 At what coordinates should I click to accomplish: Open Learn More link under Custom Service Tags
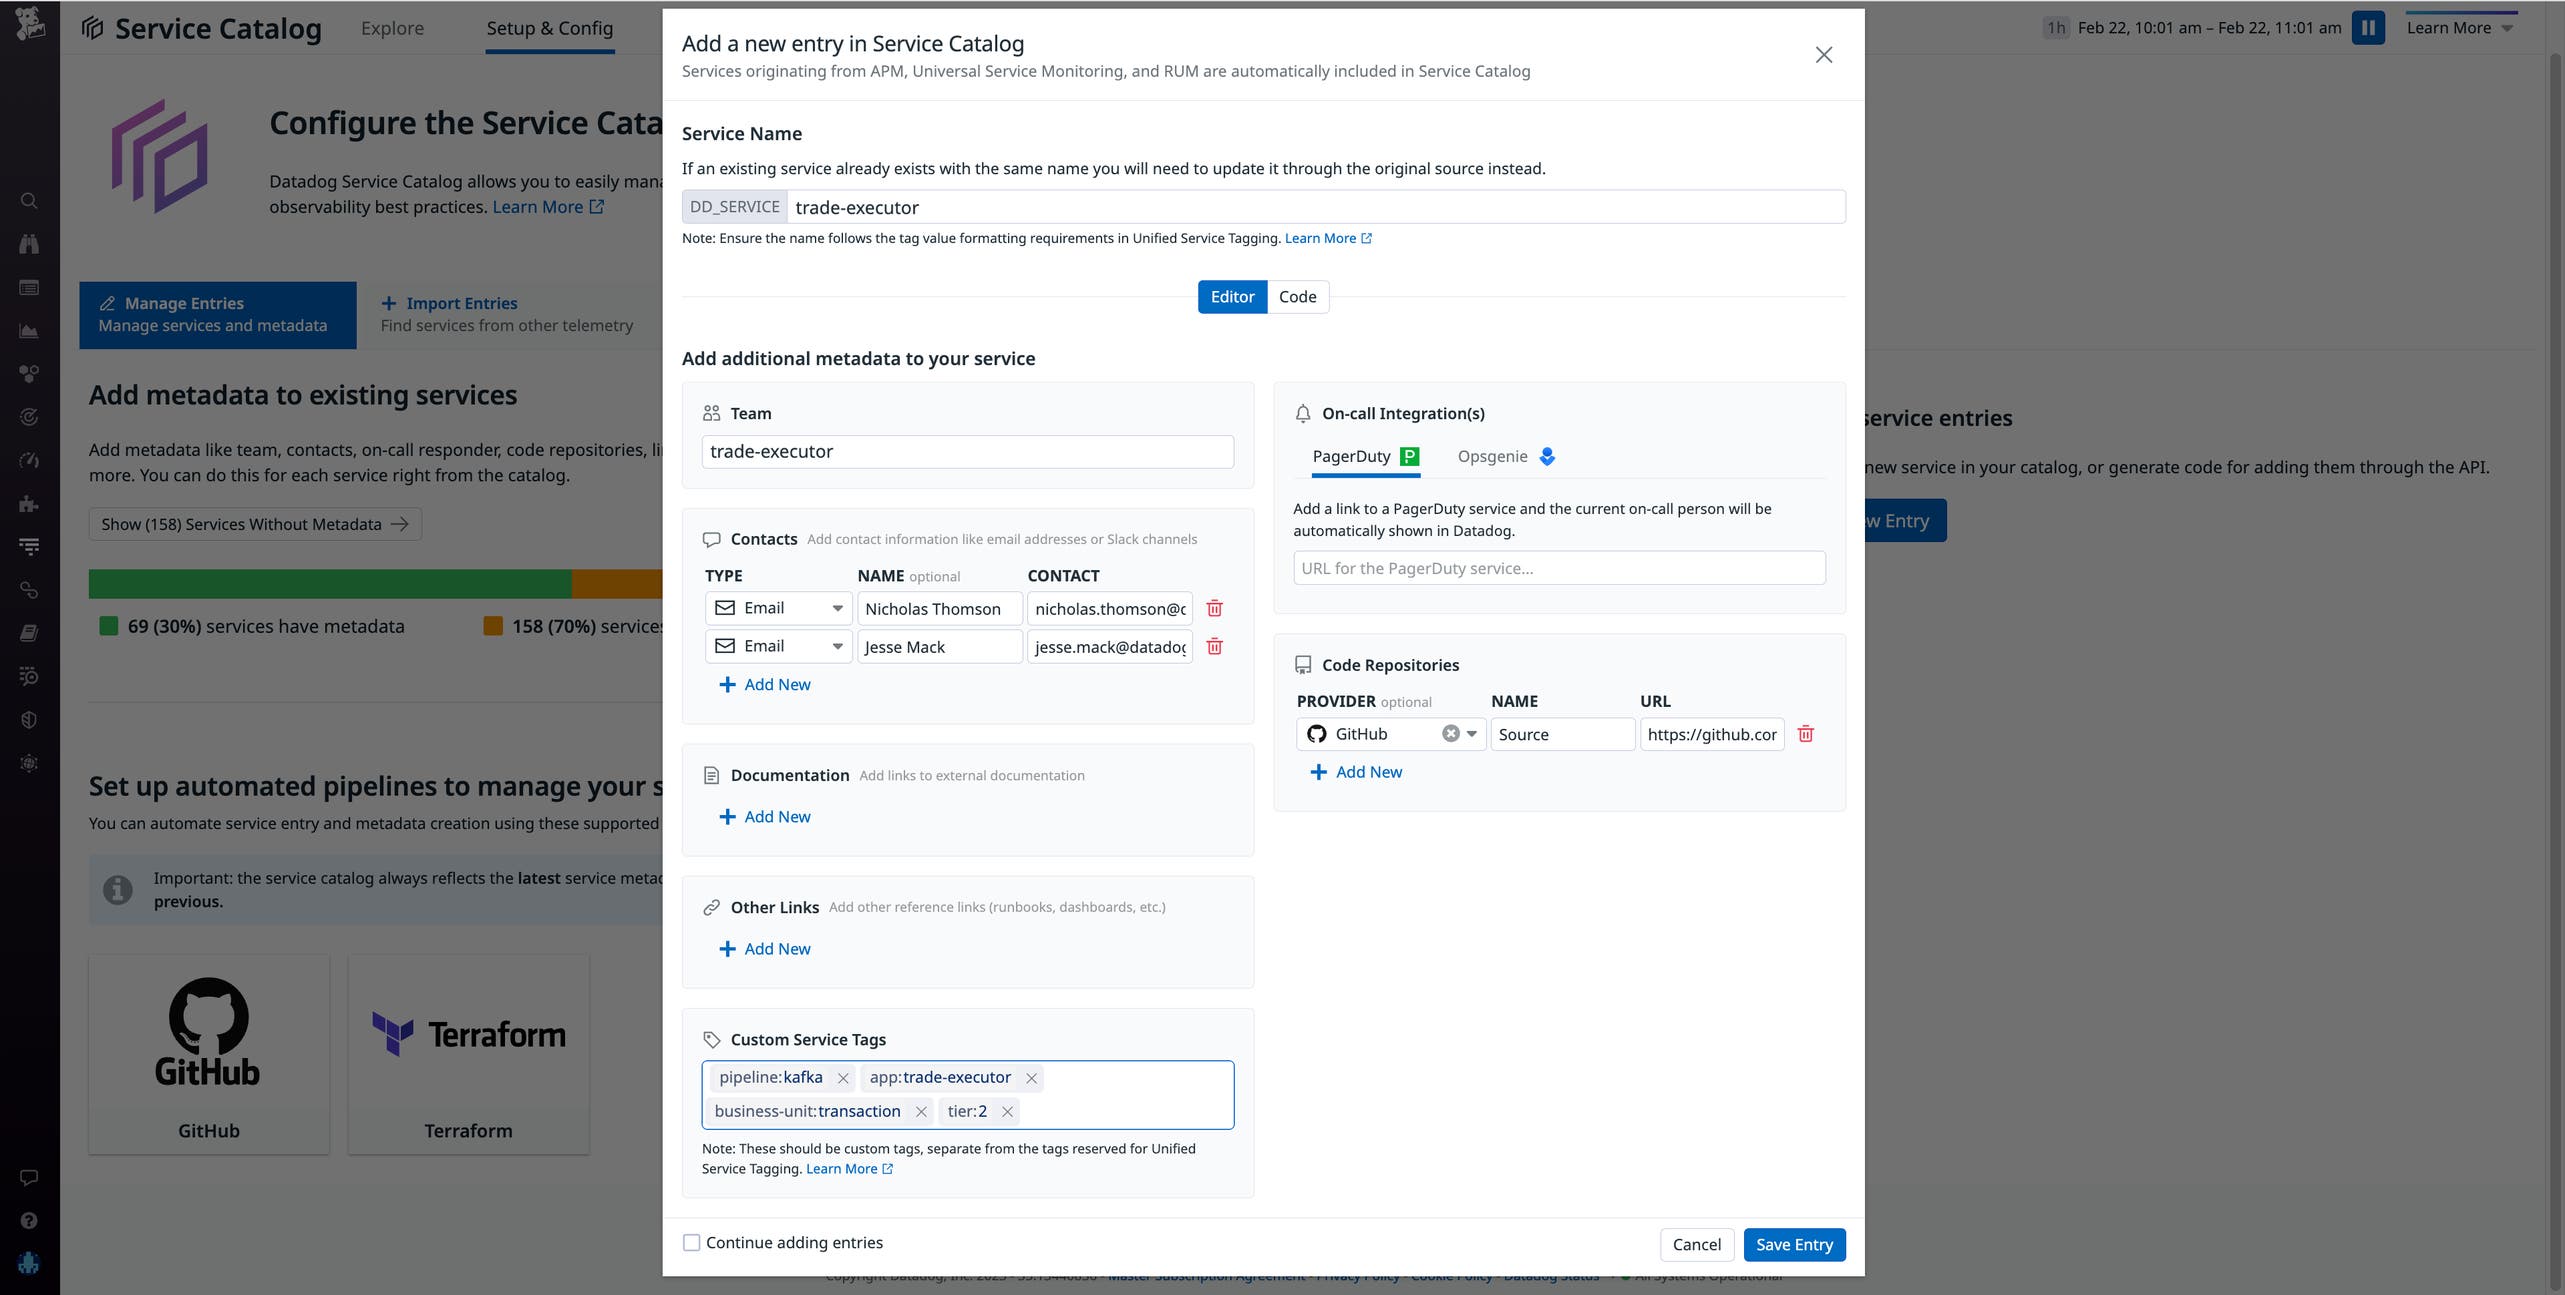(849, 1169)
